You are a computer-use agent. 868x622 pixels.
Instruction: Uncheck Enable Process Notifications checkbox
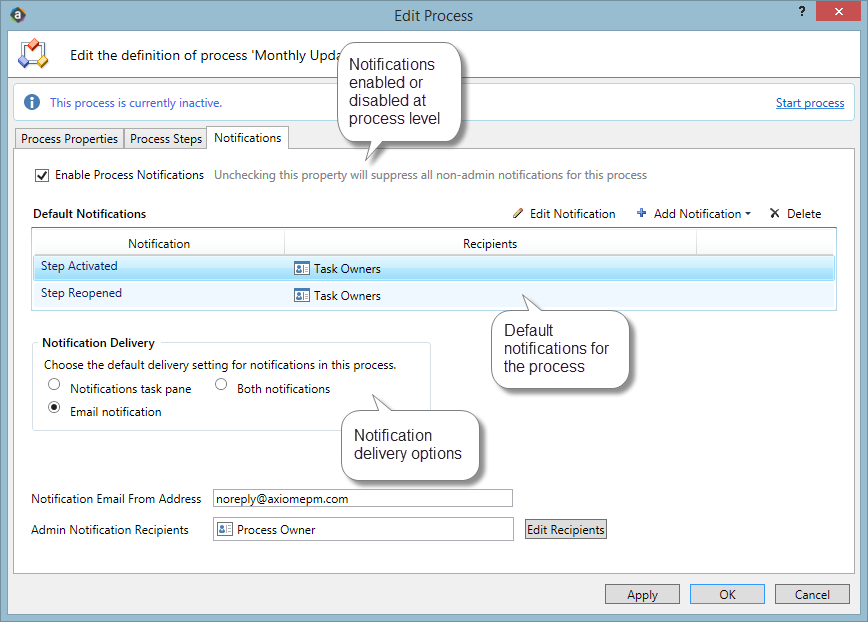(42, 175)
